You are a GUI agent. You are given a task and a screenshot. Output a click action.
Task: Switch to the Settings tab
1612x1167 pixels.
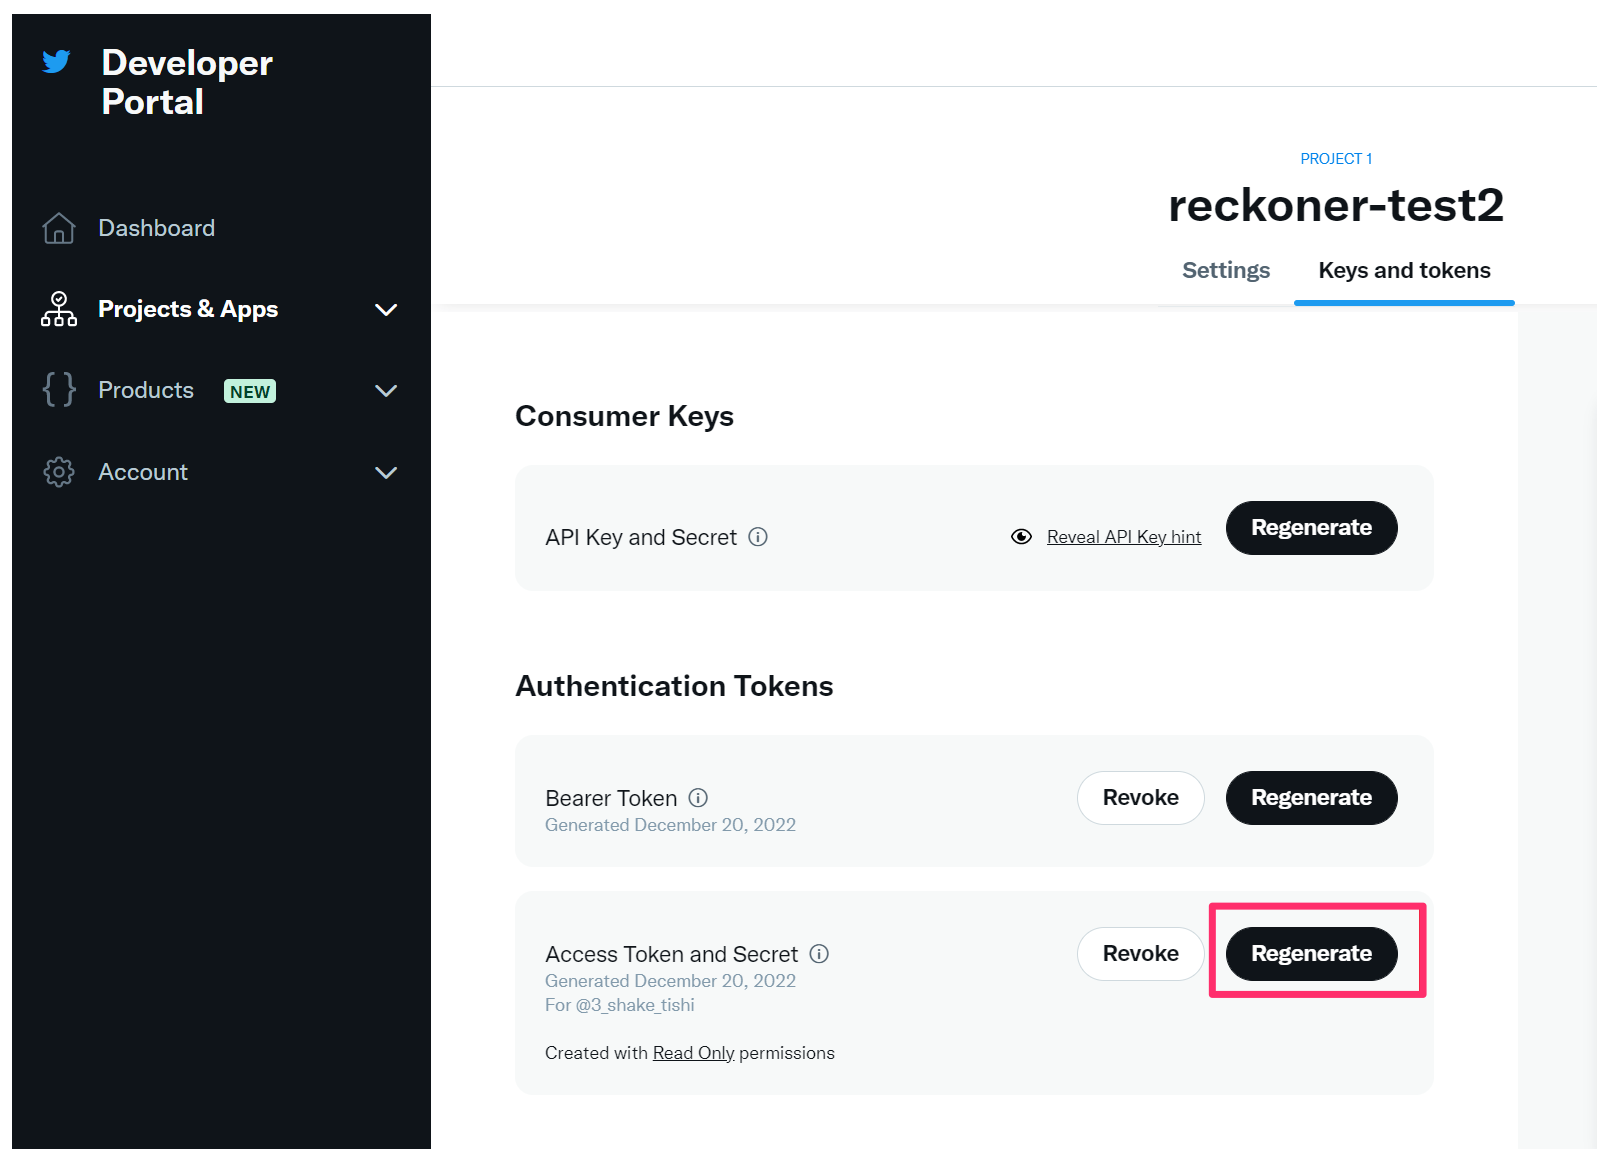click(1225, 271)
